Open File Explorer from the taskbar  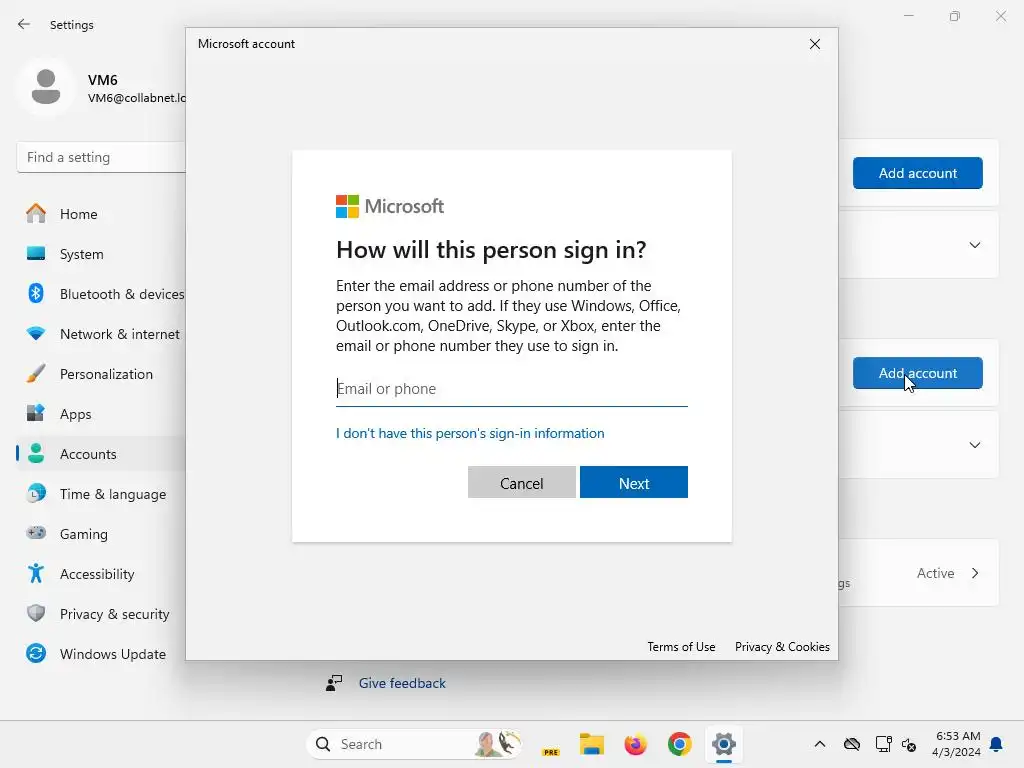click(592, 744)
